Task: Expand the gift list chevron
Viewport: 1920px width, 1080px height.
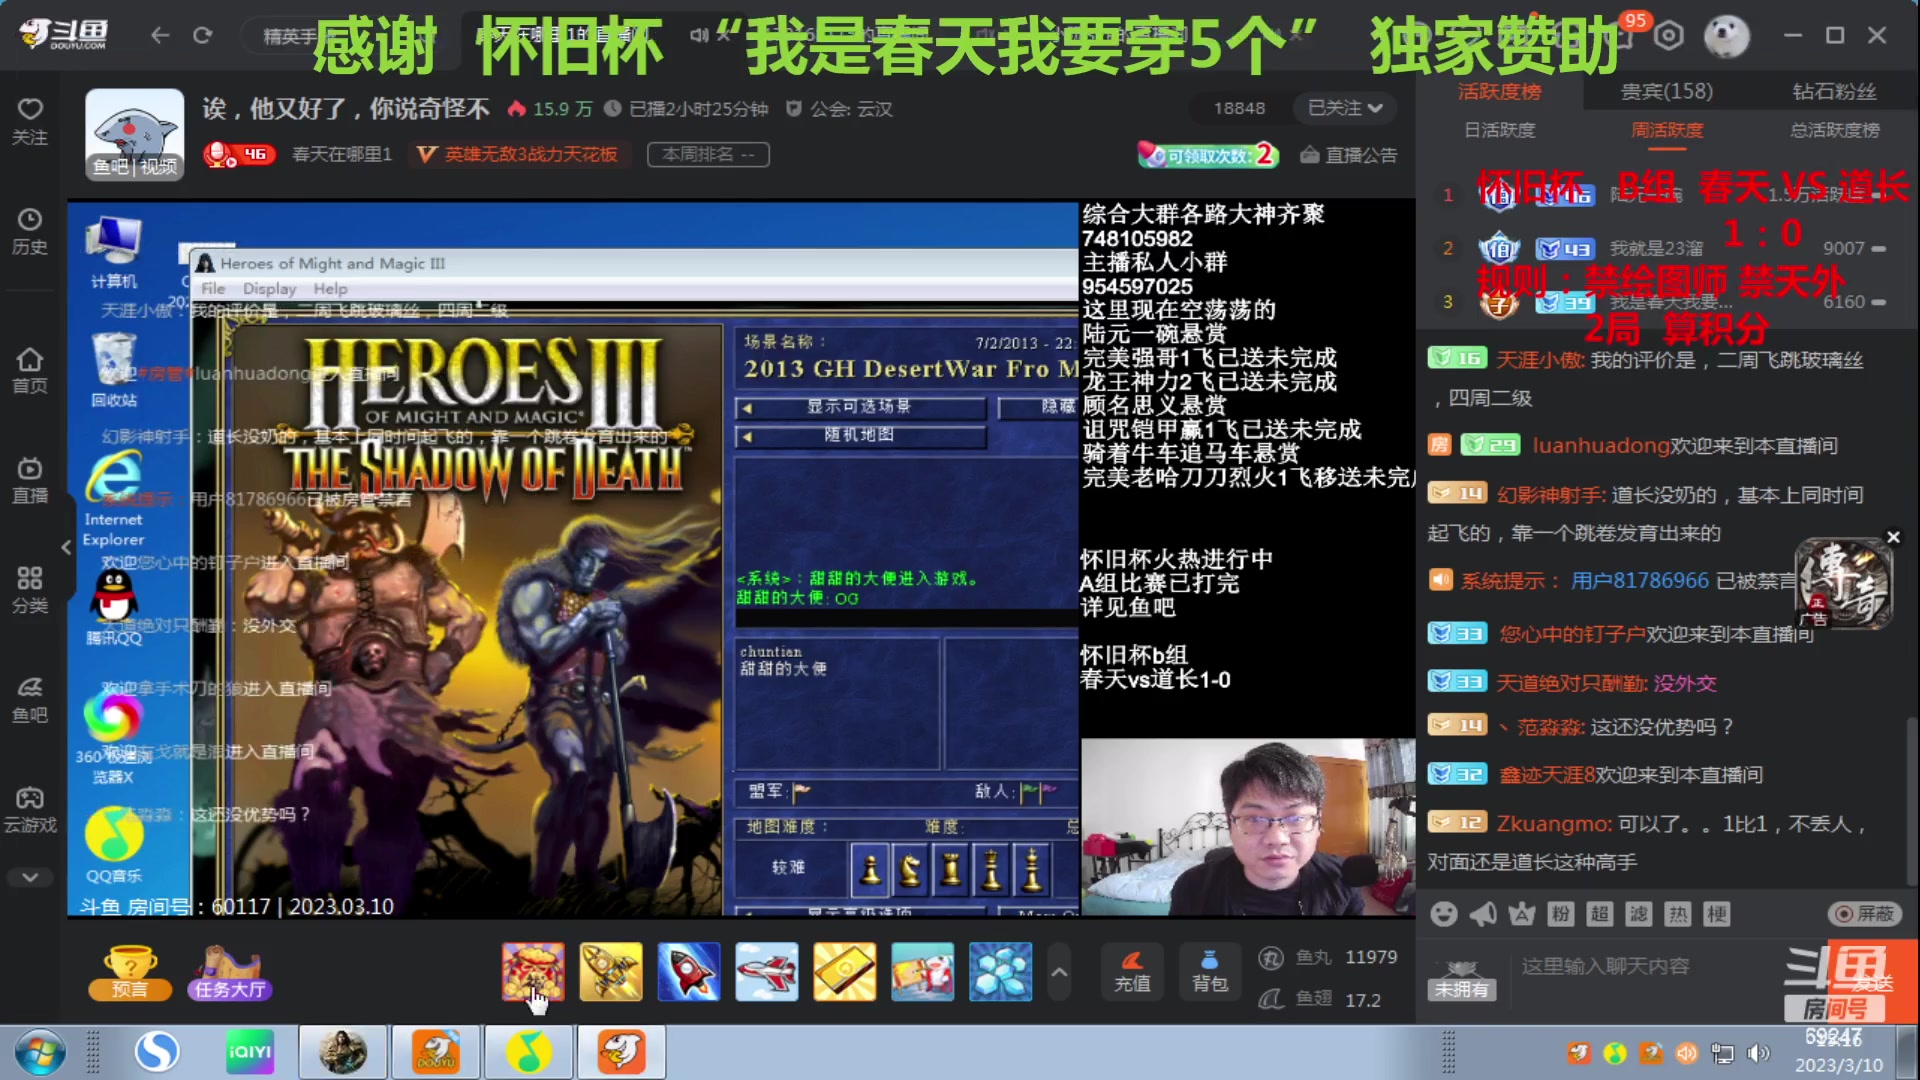Action: point(1059,972)
